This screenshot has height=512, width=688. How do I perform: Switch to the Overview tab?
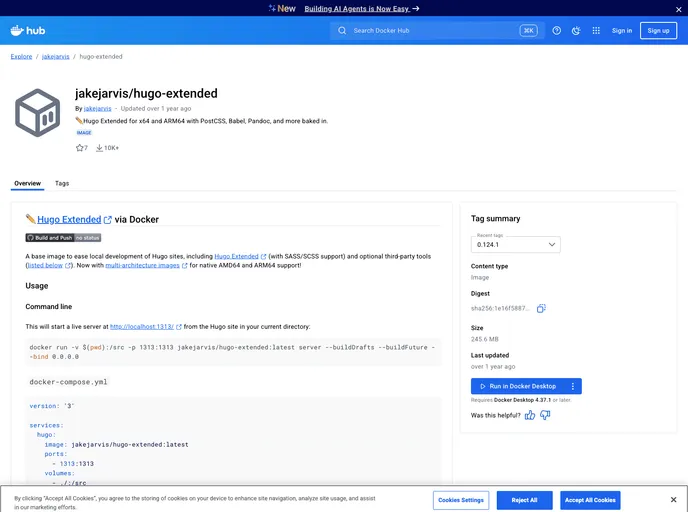(x=27, y=183)
